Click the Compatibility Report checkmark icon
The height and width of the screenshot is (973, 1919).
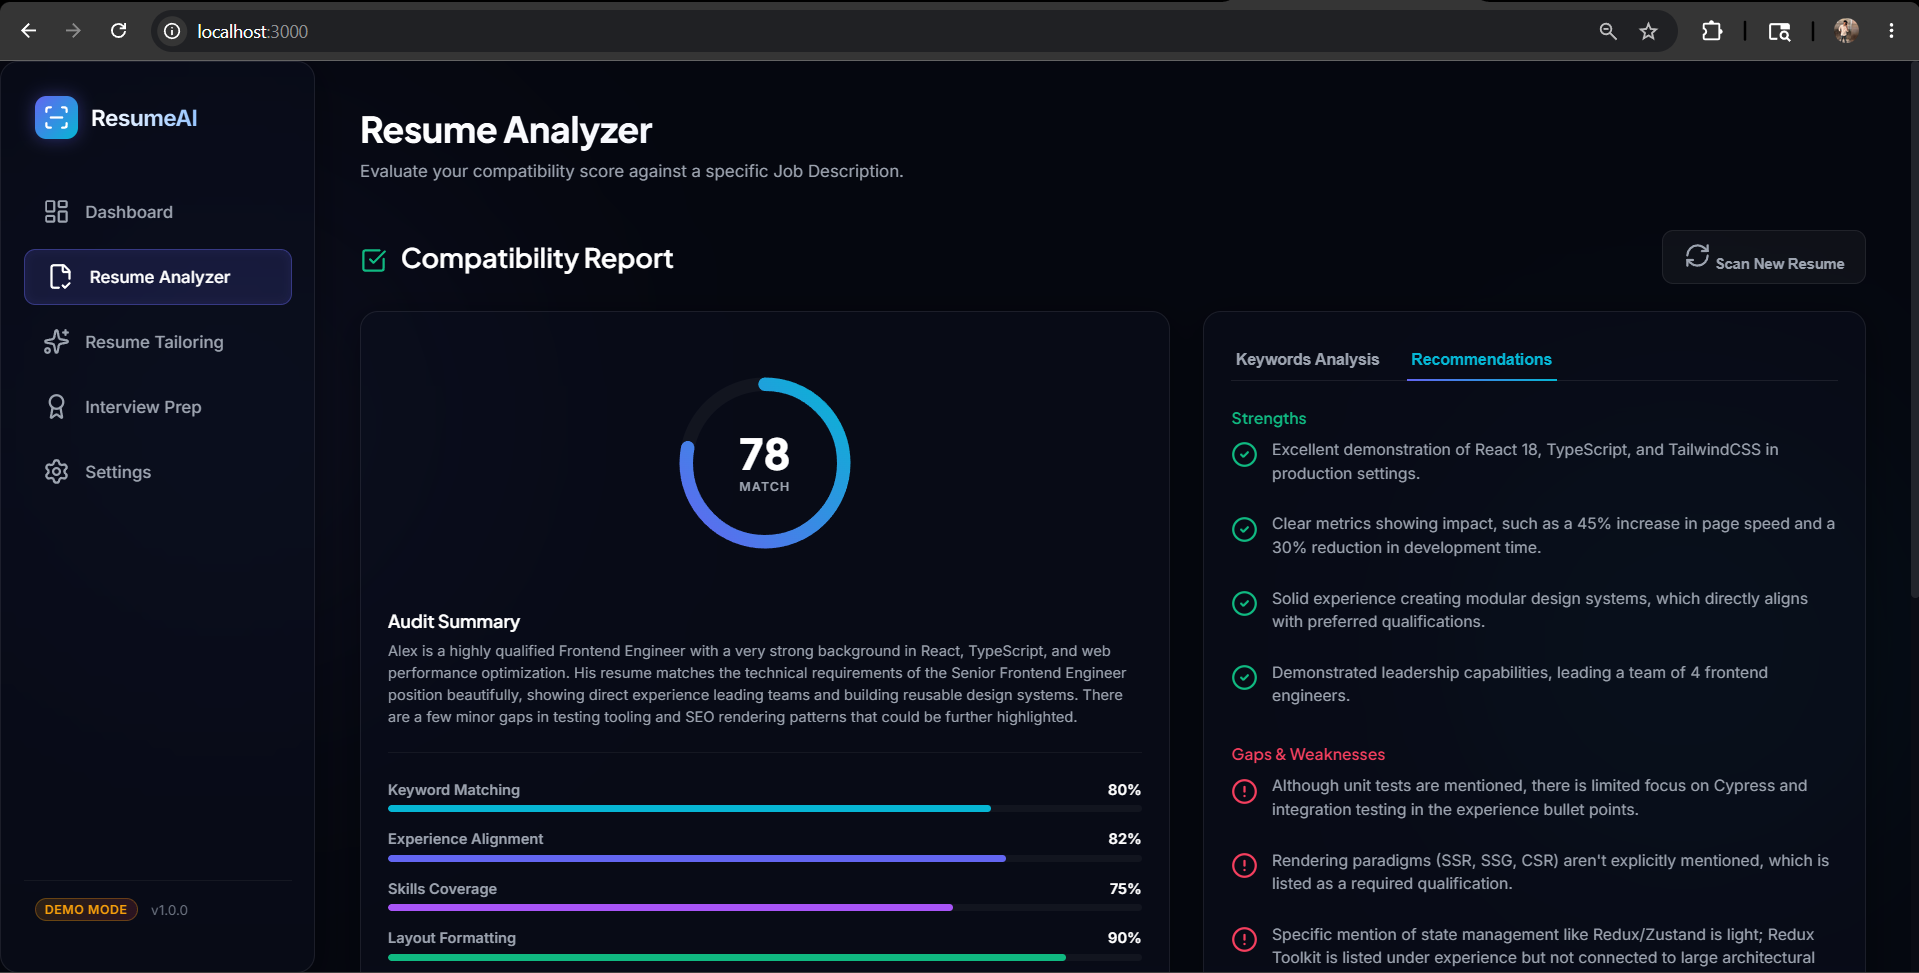pyautogui.click(x=373, y=260)
